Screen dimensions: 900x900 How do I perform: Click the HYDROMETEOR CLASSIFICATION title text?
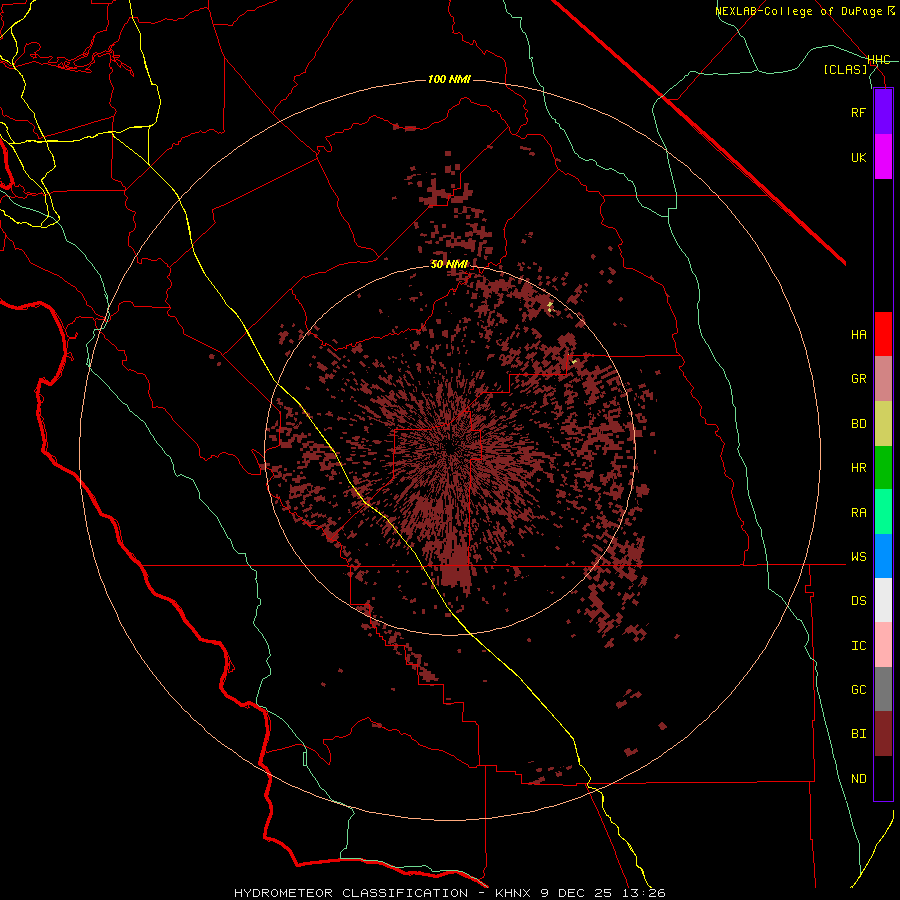click(351, 893)
